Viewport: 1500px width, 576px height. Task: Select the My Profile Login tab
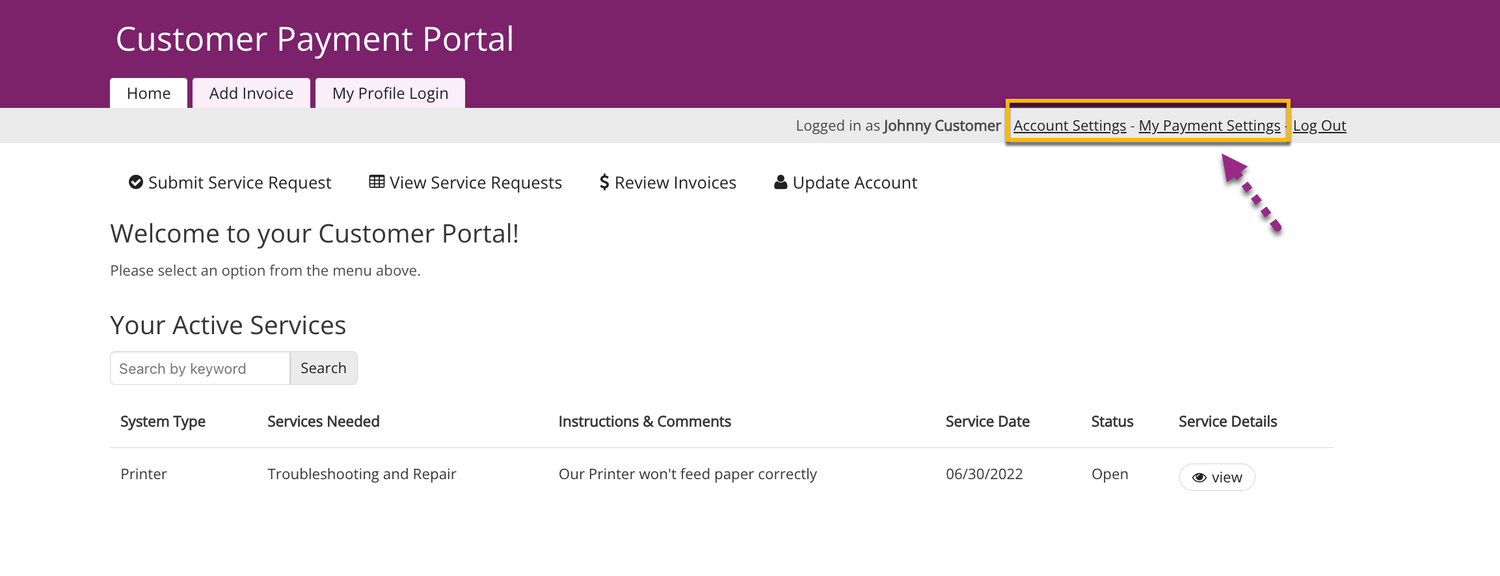(390, 93)
